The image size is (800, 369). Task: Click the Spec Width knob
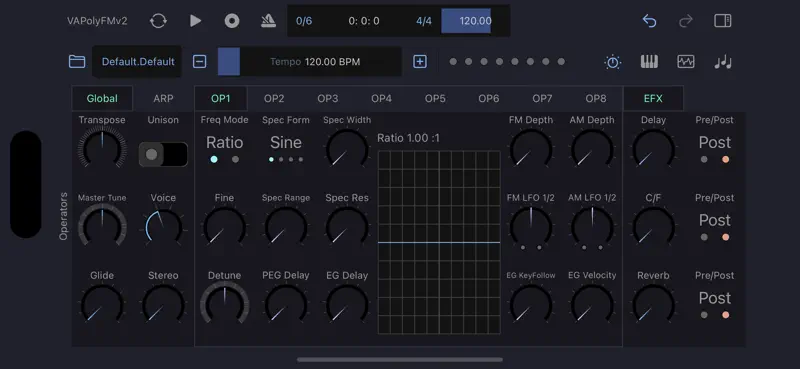pyautogui.click(x=347, y=148)
